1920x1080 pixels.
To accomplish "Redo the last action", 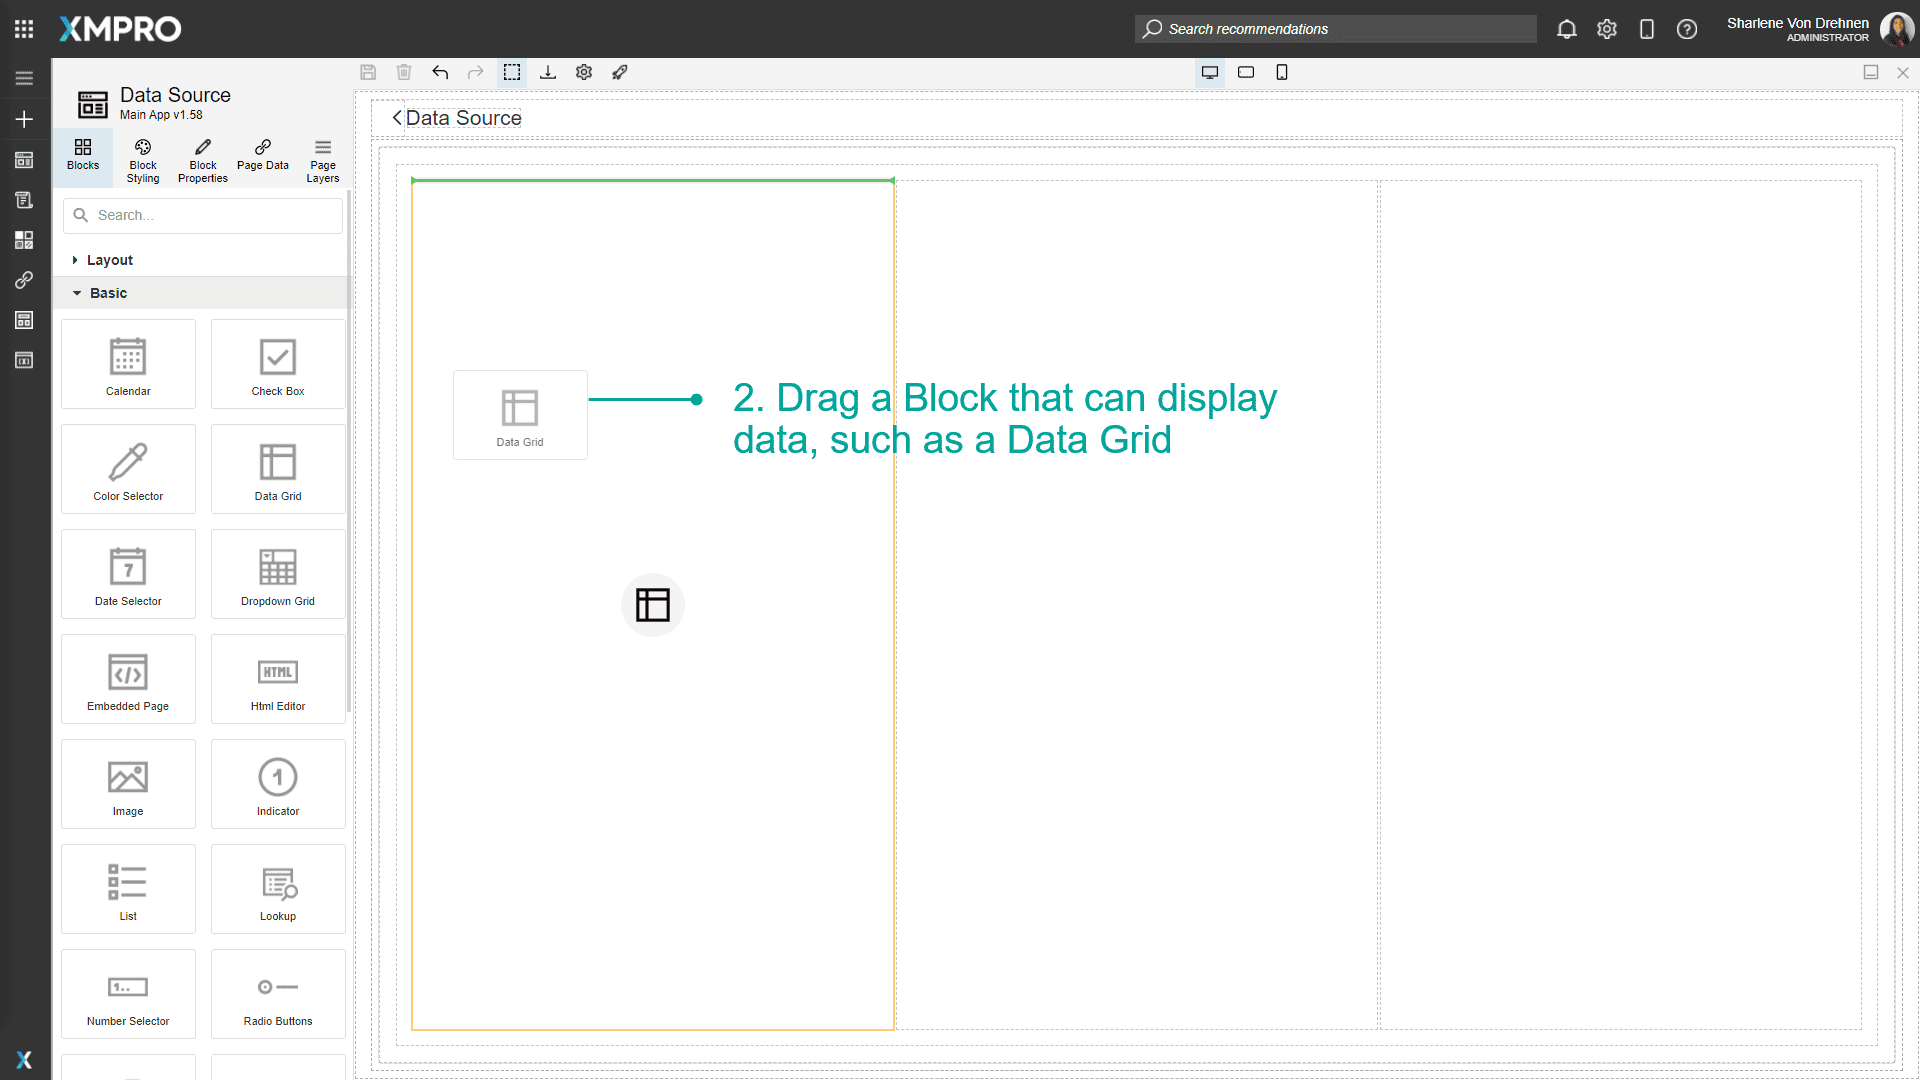I will [476, 72].
